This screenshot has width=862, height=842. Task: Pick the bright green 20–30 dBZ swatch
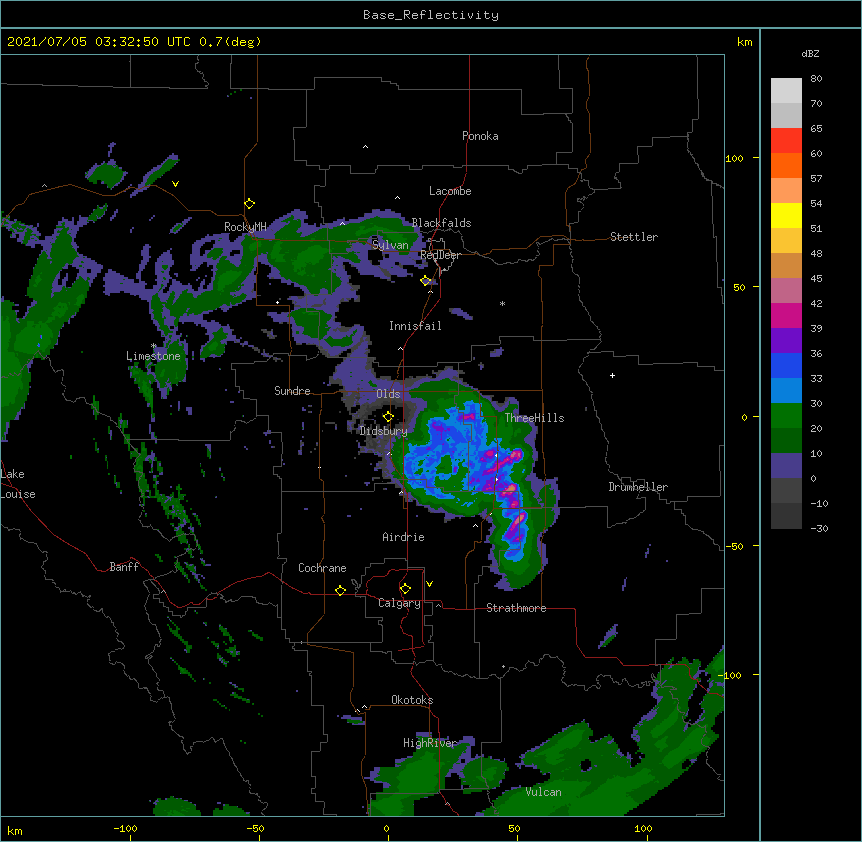pyautogui.click(x=786, y=416)
